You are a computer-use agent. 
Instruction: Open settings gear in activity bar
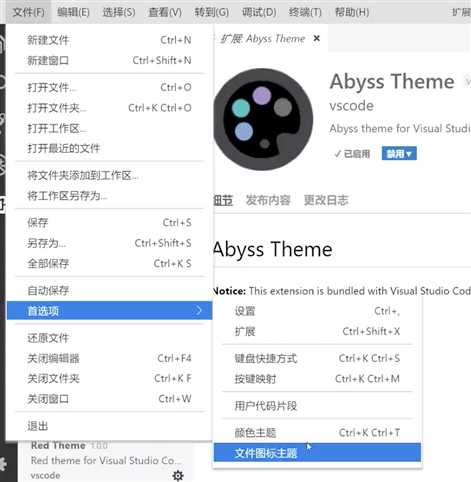pos(3,464)
